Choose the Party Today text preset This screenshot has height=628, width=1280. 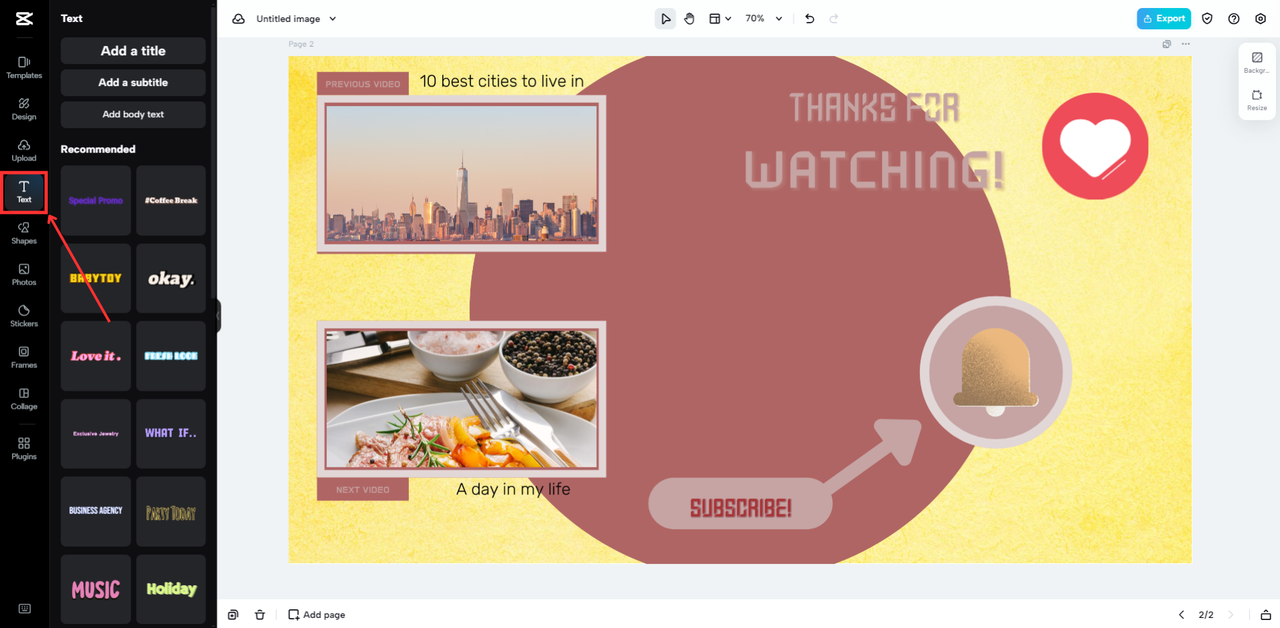pos(171,511)
